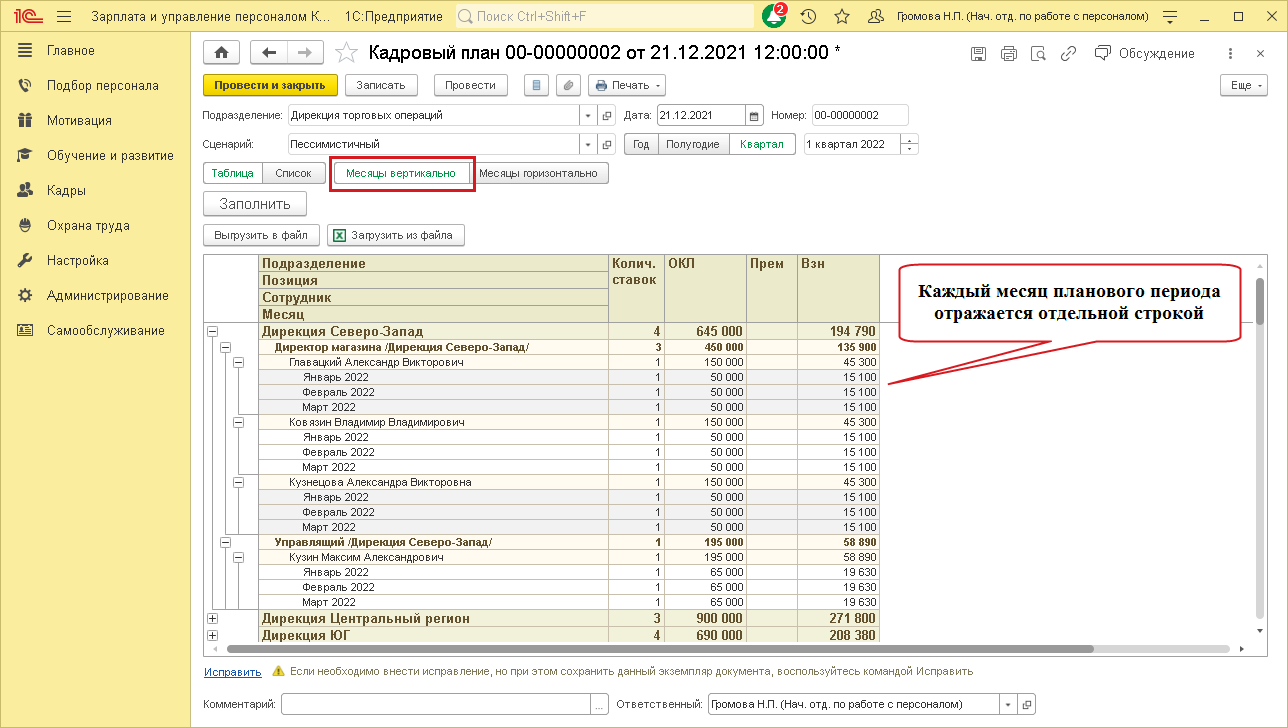Click the notifications bell icon

point(774,16)
